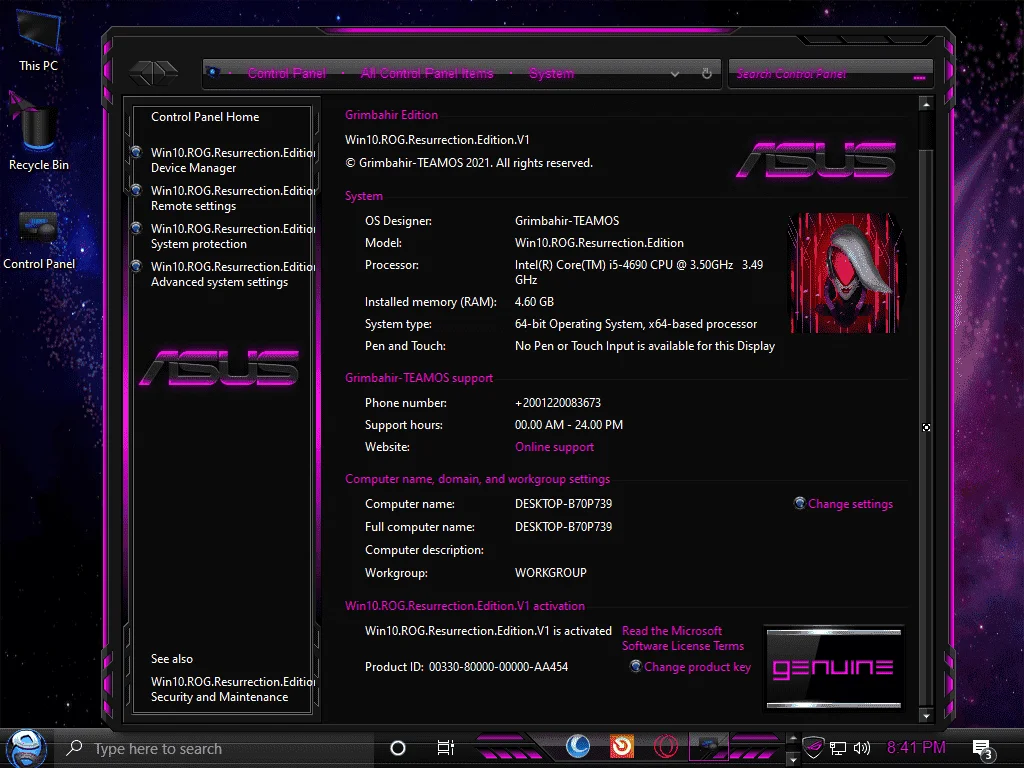Click the address bar location icon
Image resolution: width=1024 pixels, height=768 pixels.
(x=214, y=72)
